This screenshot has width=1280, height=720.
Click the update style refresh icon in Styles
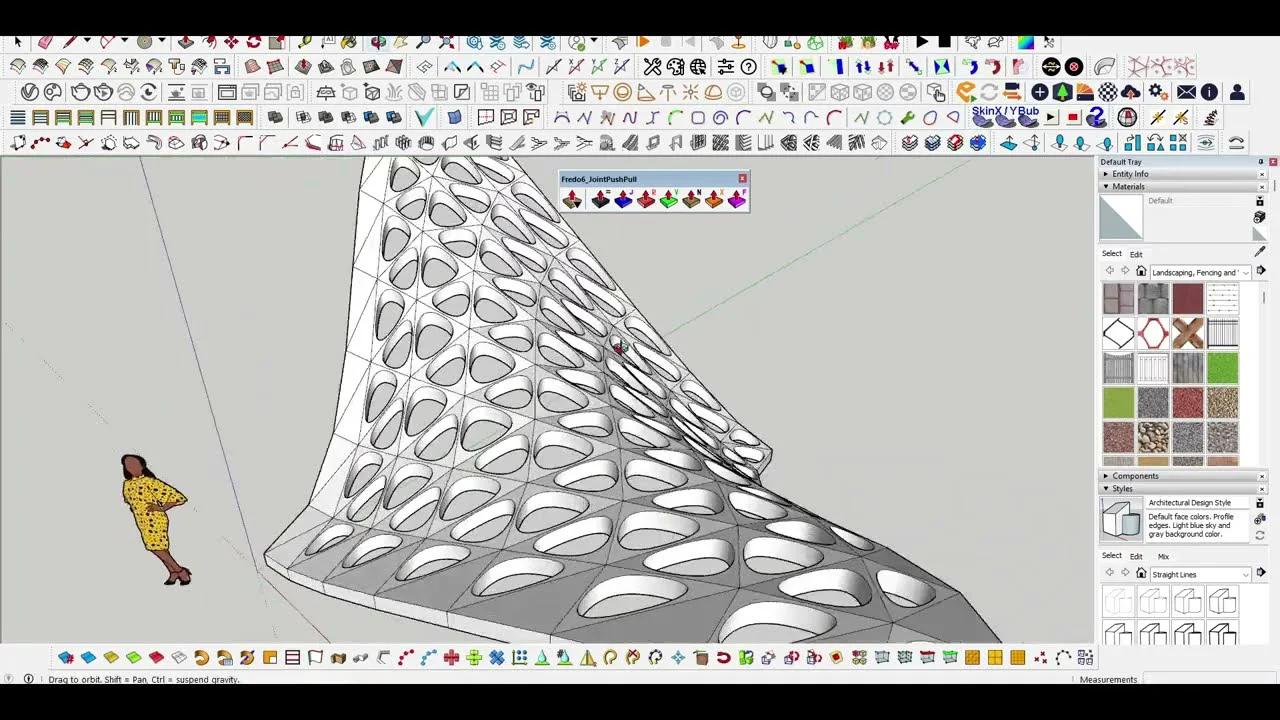click(x=1258, y=535)
